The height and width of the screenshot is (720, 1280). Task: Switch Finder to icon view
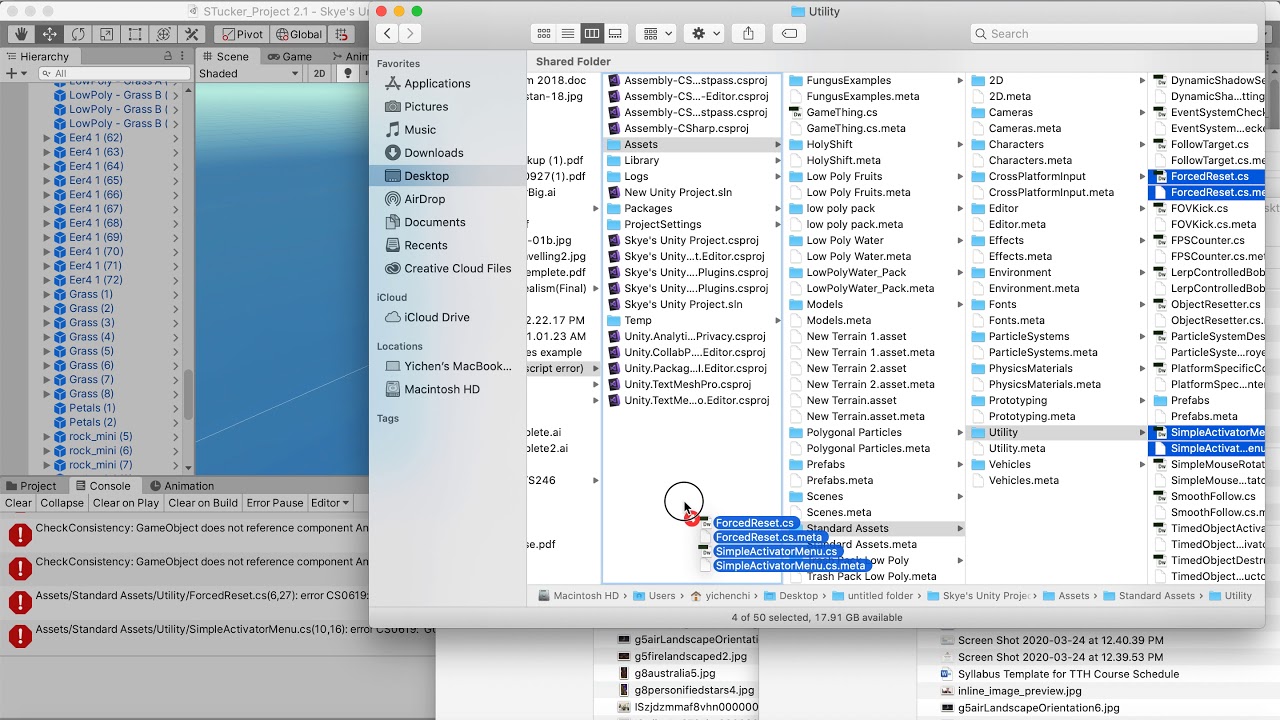point(544,33)
